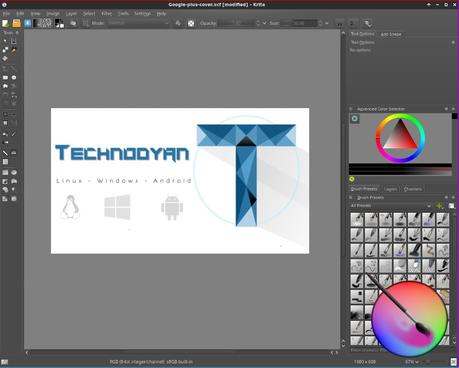459x368 pixels.
Task: Click the Opacity spin arrows
Action: click(258, 23)
